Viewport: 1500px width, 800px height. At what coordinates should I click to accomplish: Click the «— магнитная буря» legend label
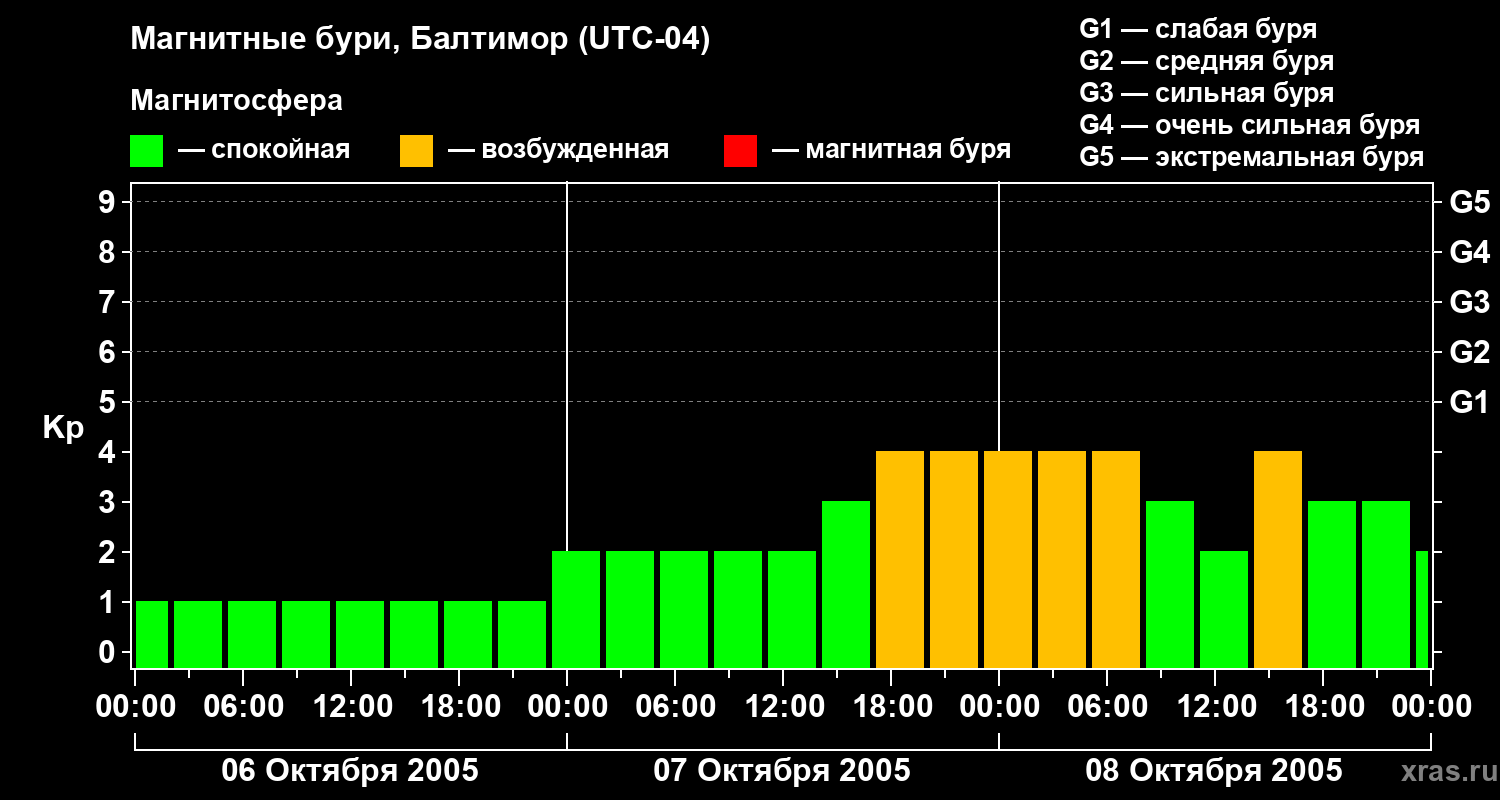[891, 150]
